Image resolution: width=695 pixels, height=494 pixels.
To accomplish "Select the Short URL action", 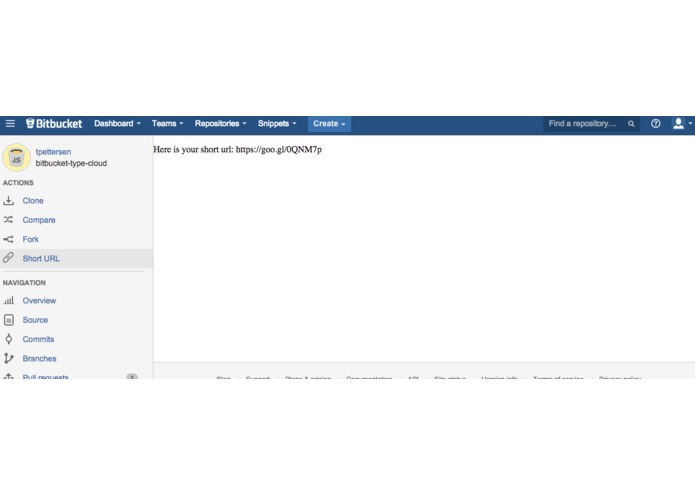I will click(41, 259).
